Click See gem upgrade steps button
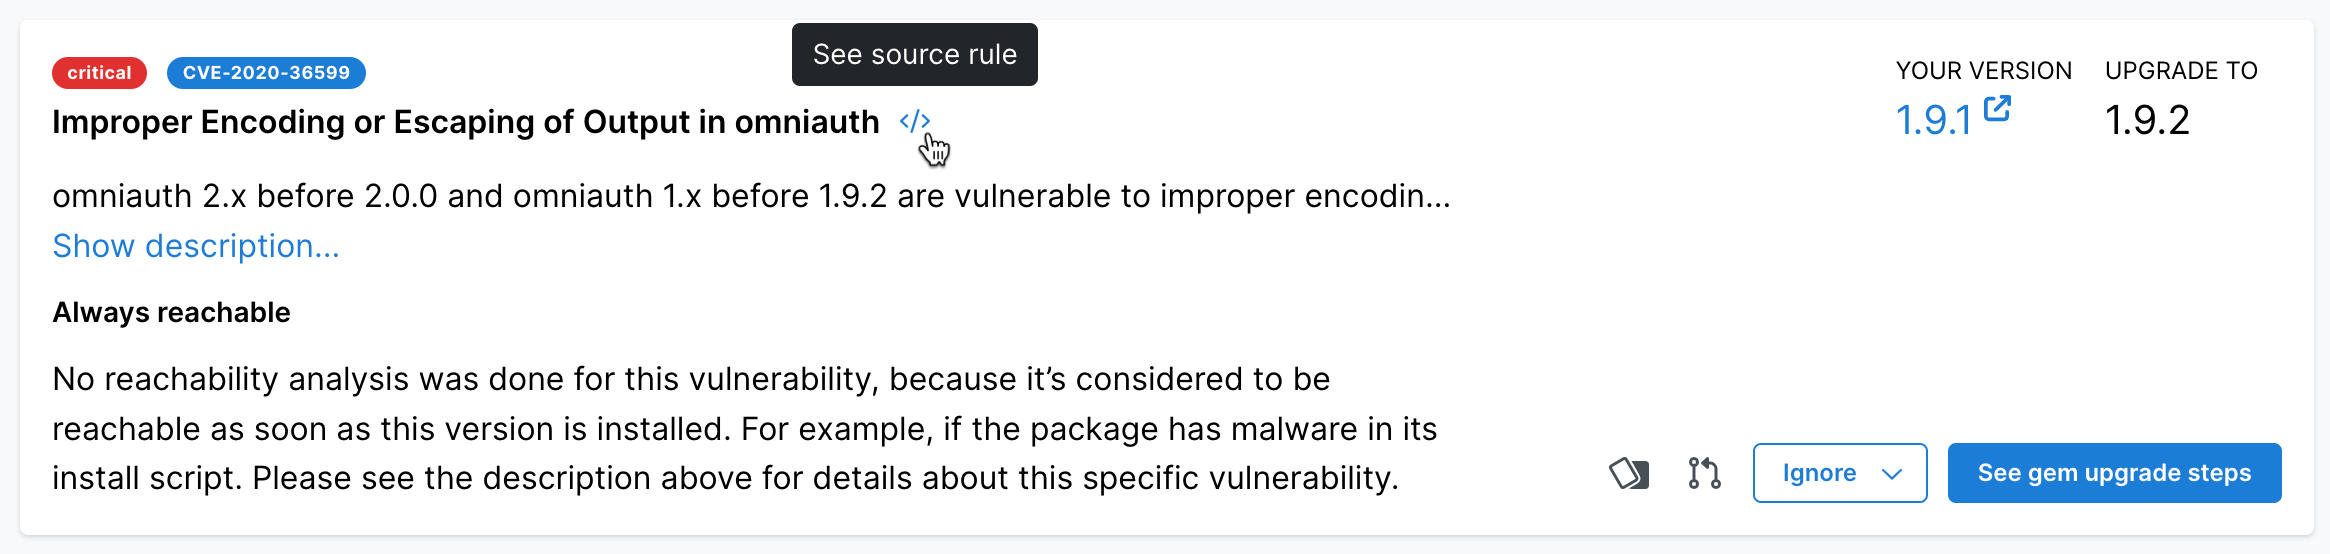2330x554 pixels. (x=2114, y=473)
